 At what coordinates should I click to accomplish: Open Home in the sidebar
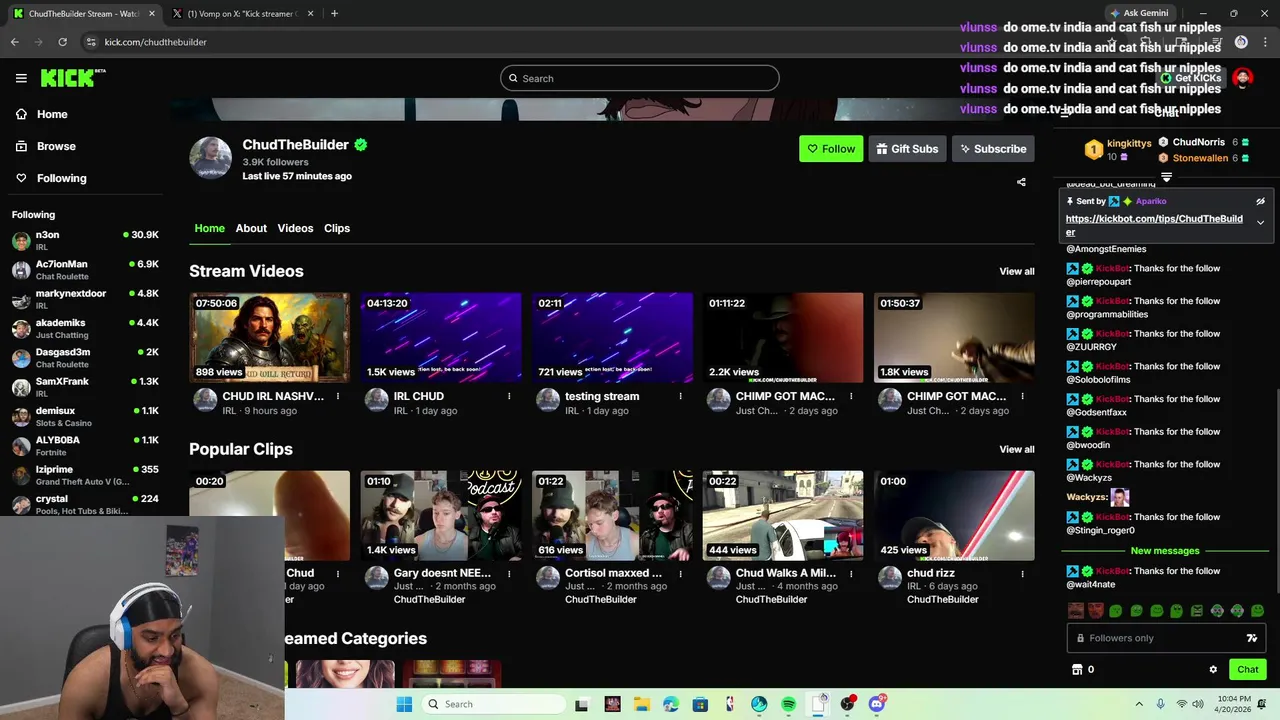52,114
